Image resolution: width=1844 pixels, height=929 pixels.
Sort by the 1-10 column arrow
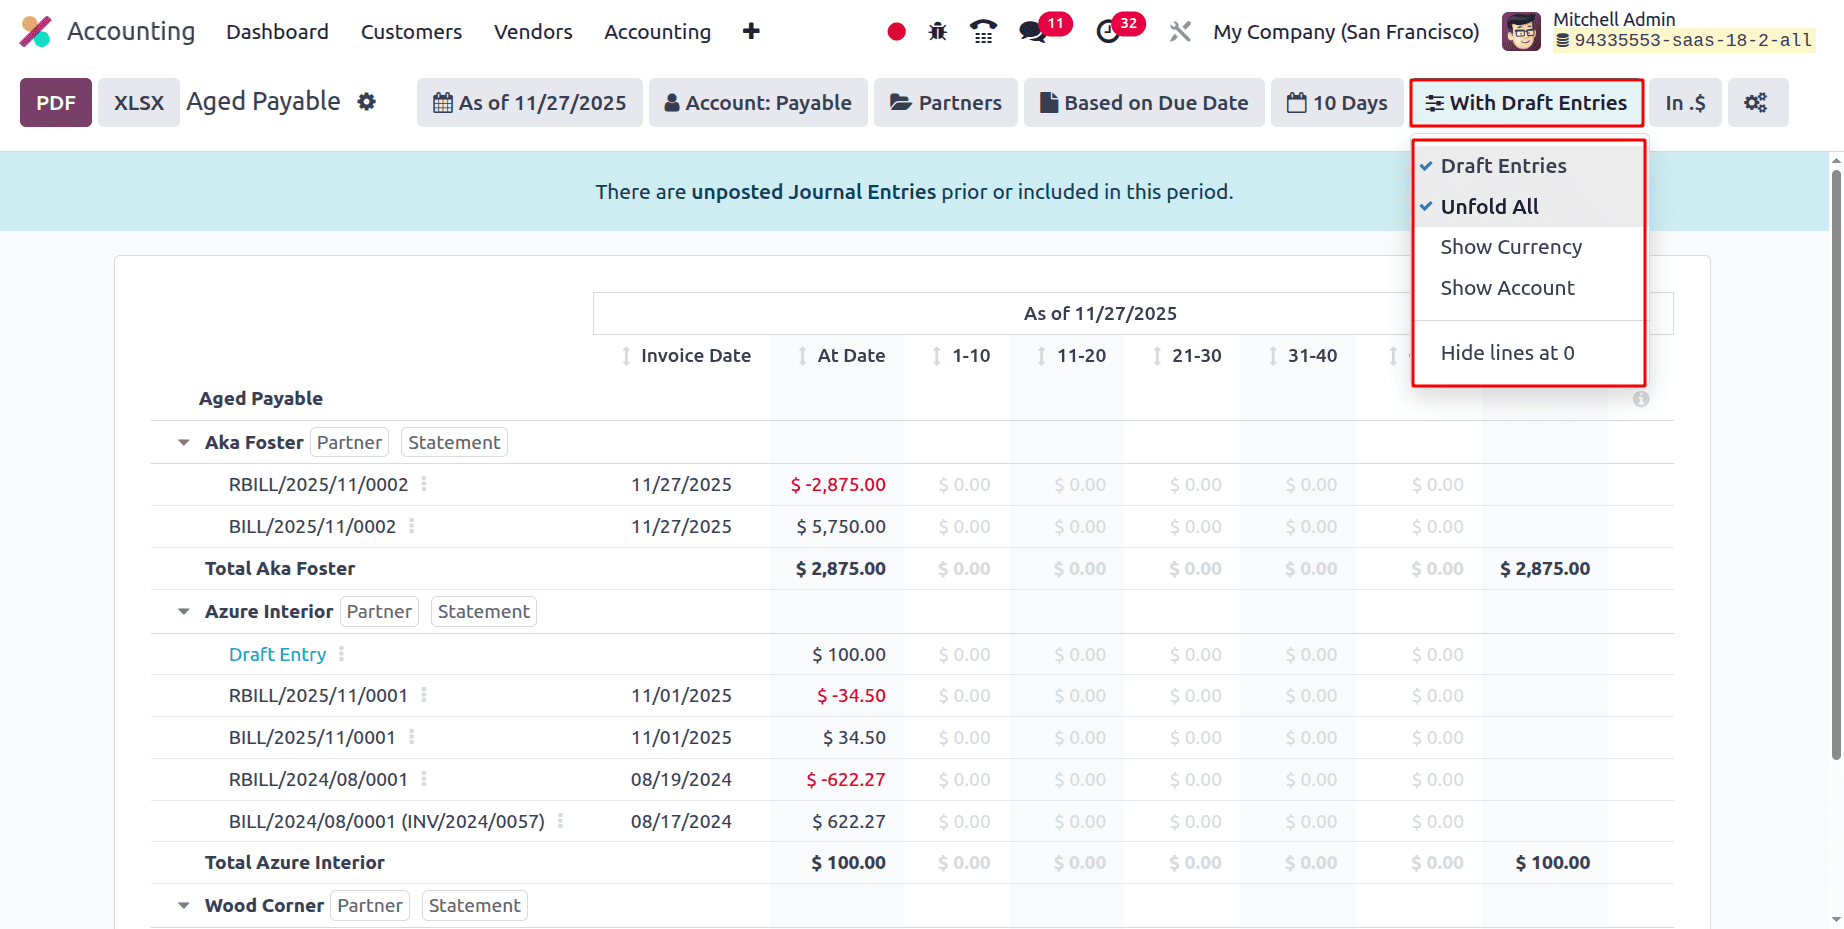937,356
